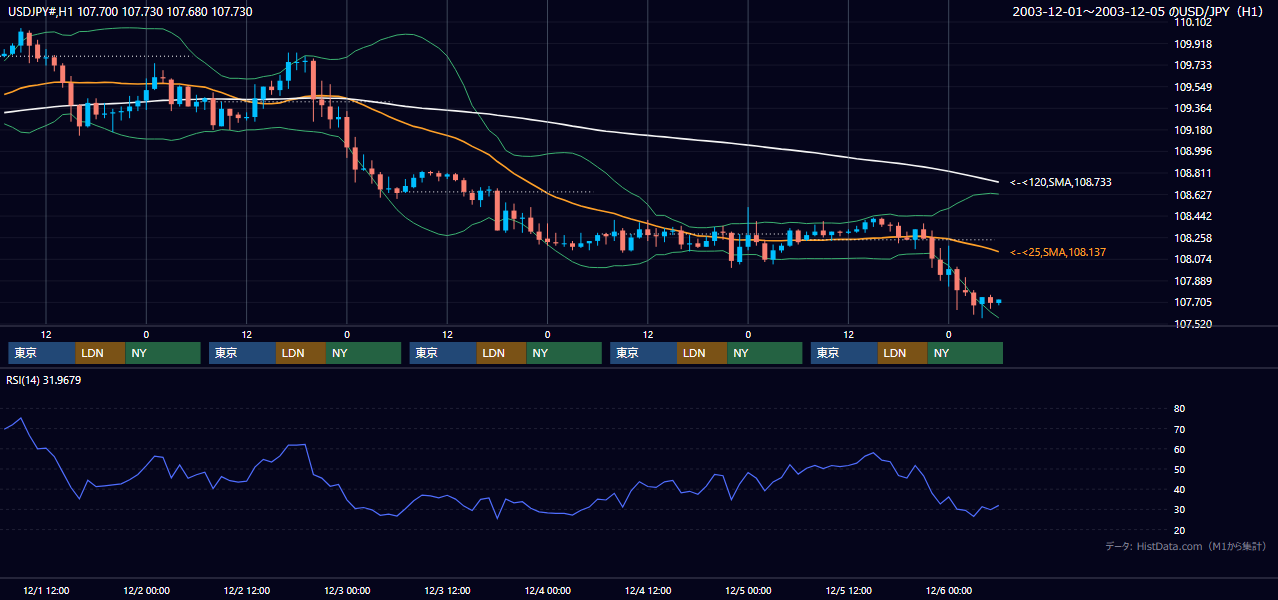This screenshot has height=600, width=1278.
Task: Click the 109.549 price axis label
Action: pyautogui.click(x=1192, y=87)
